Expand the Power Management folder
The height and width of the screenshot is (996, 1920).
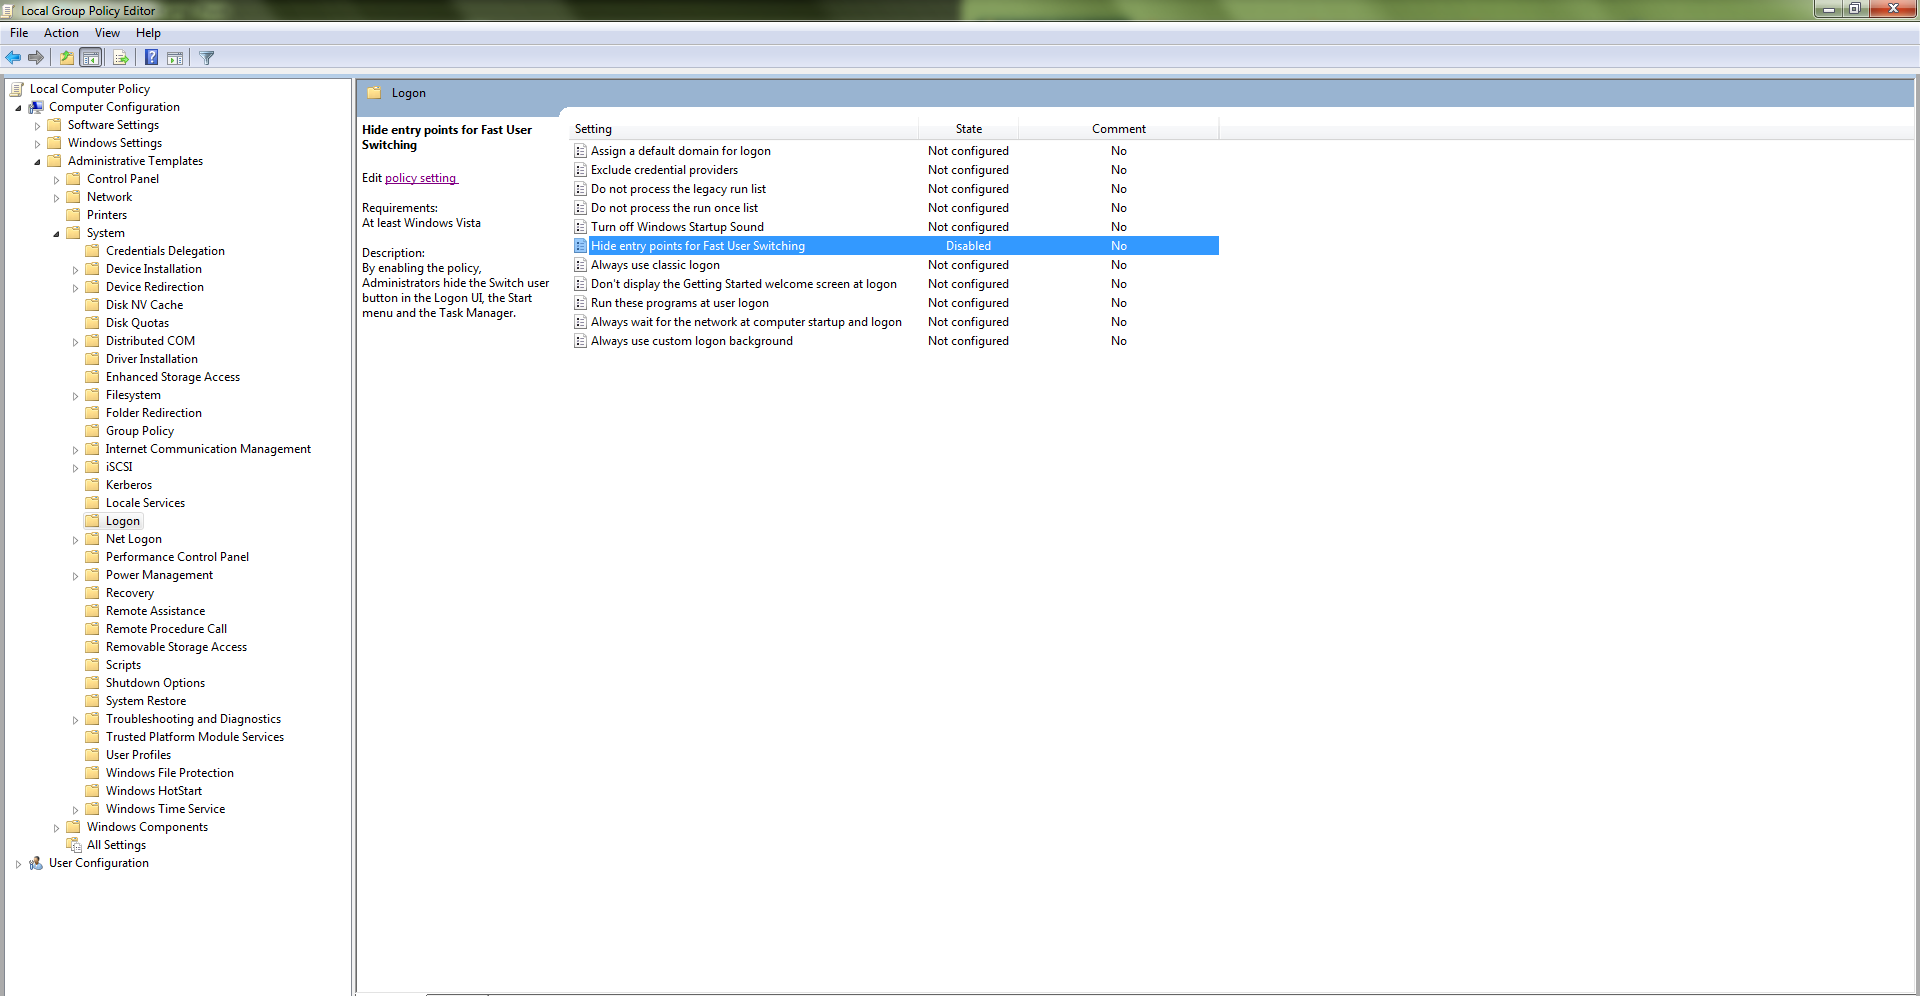75,576
